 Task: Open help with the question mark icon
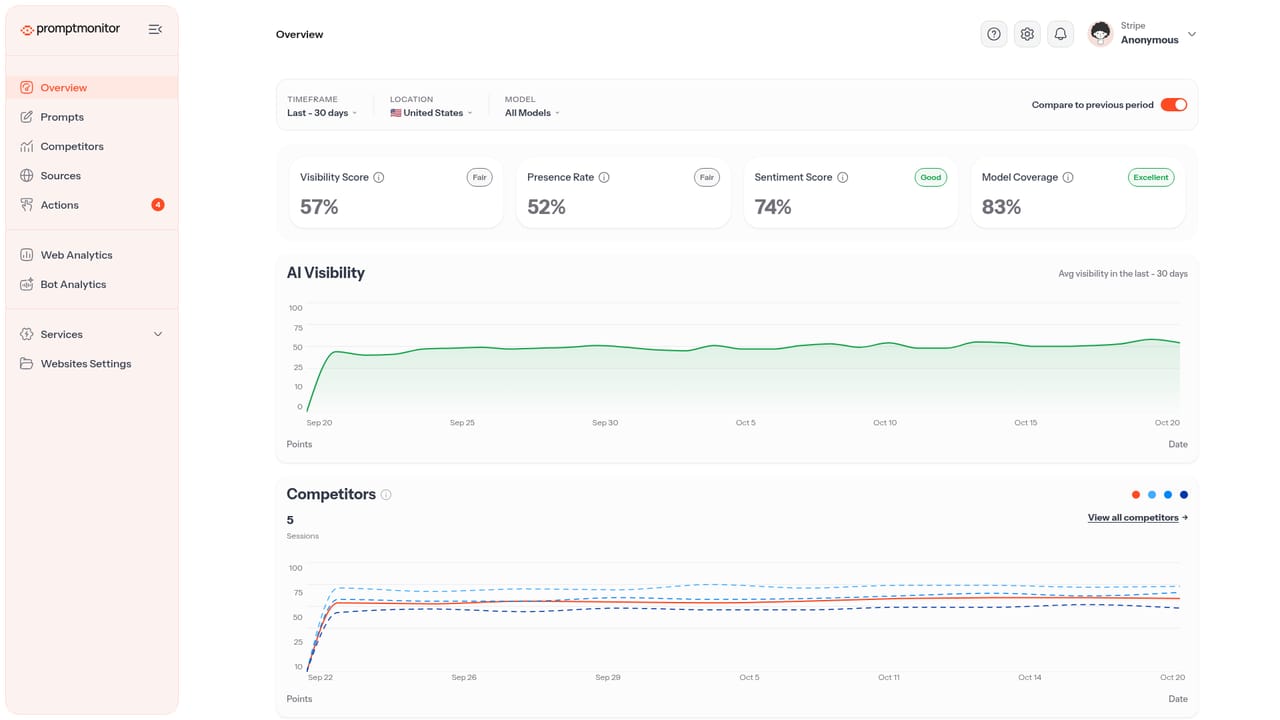pos(994,34)
